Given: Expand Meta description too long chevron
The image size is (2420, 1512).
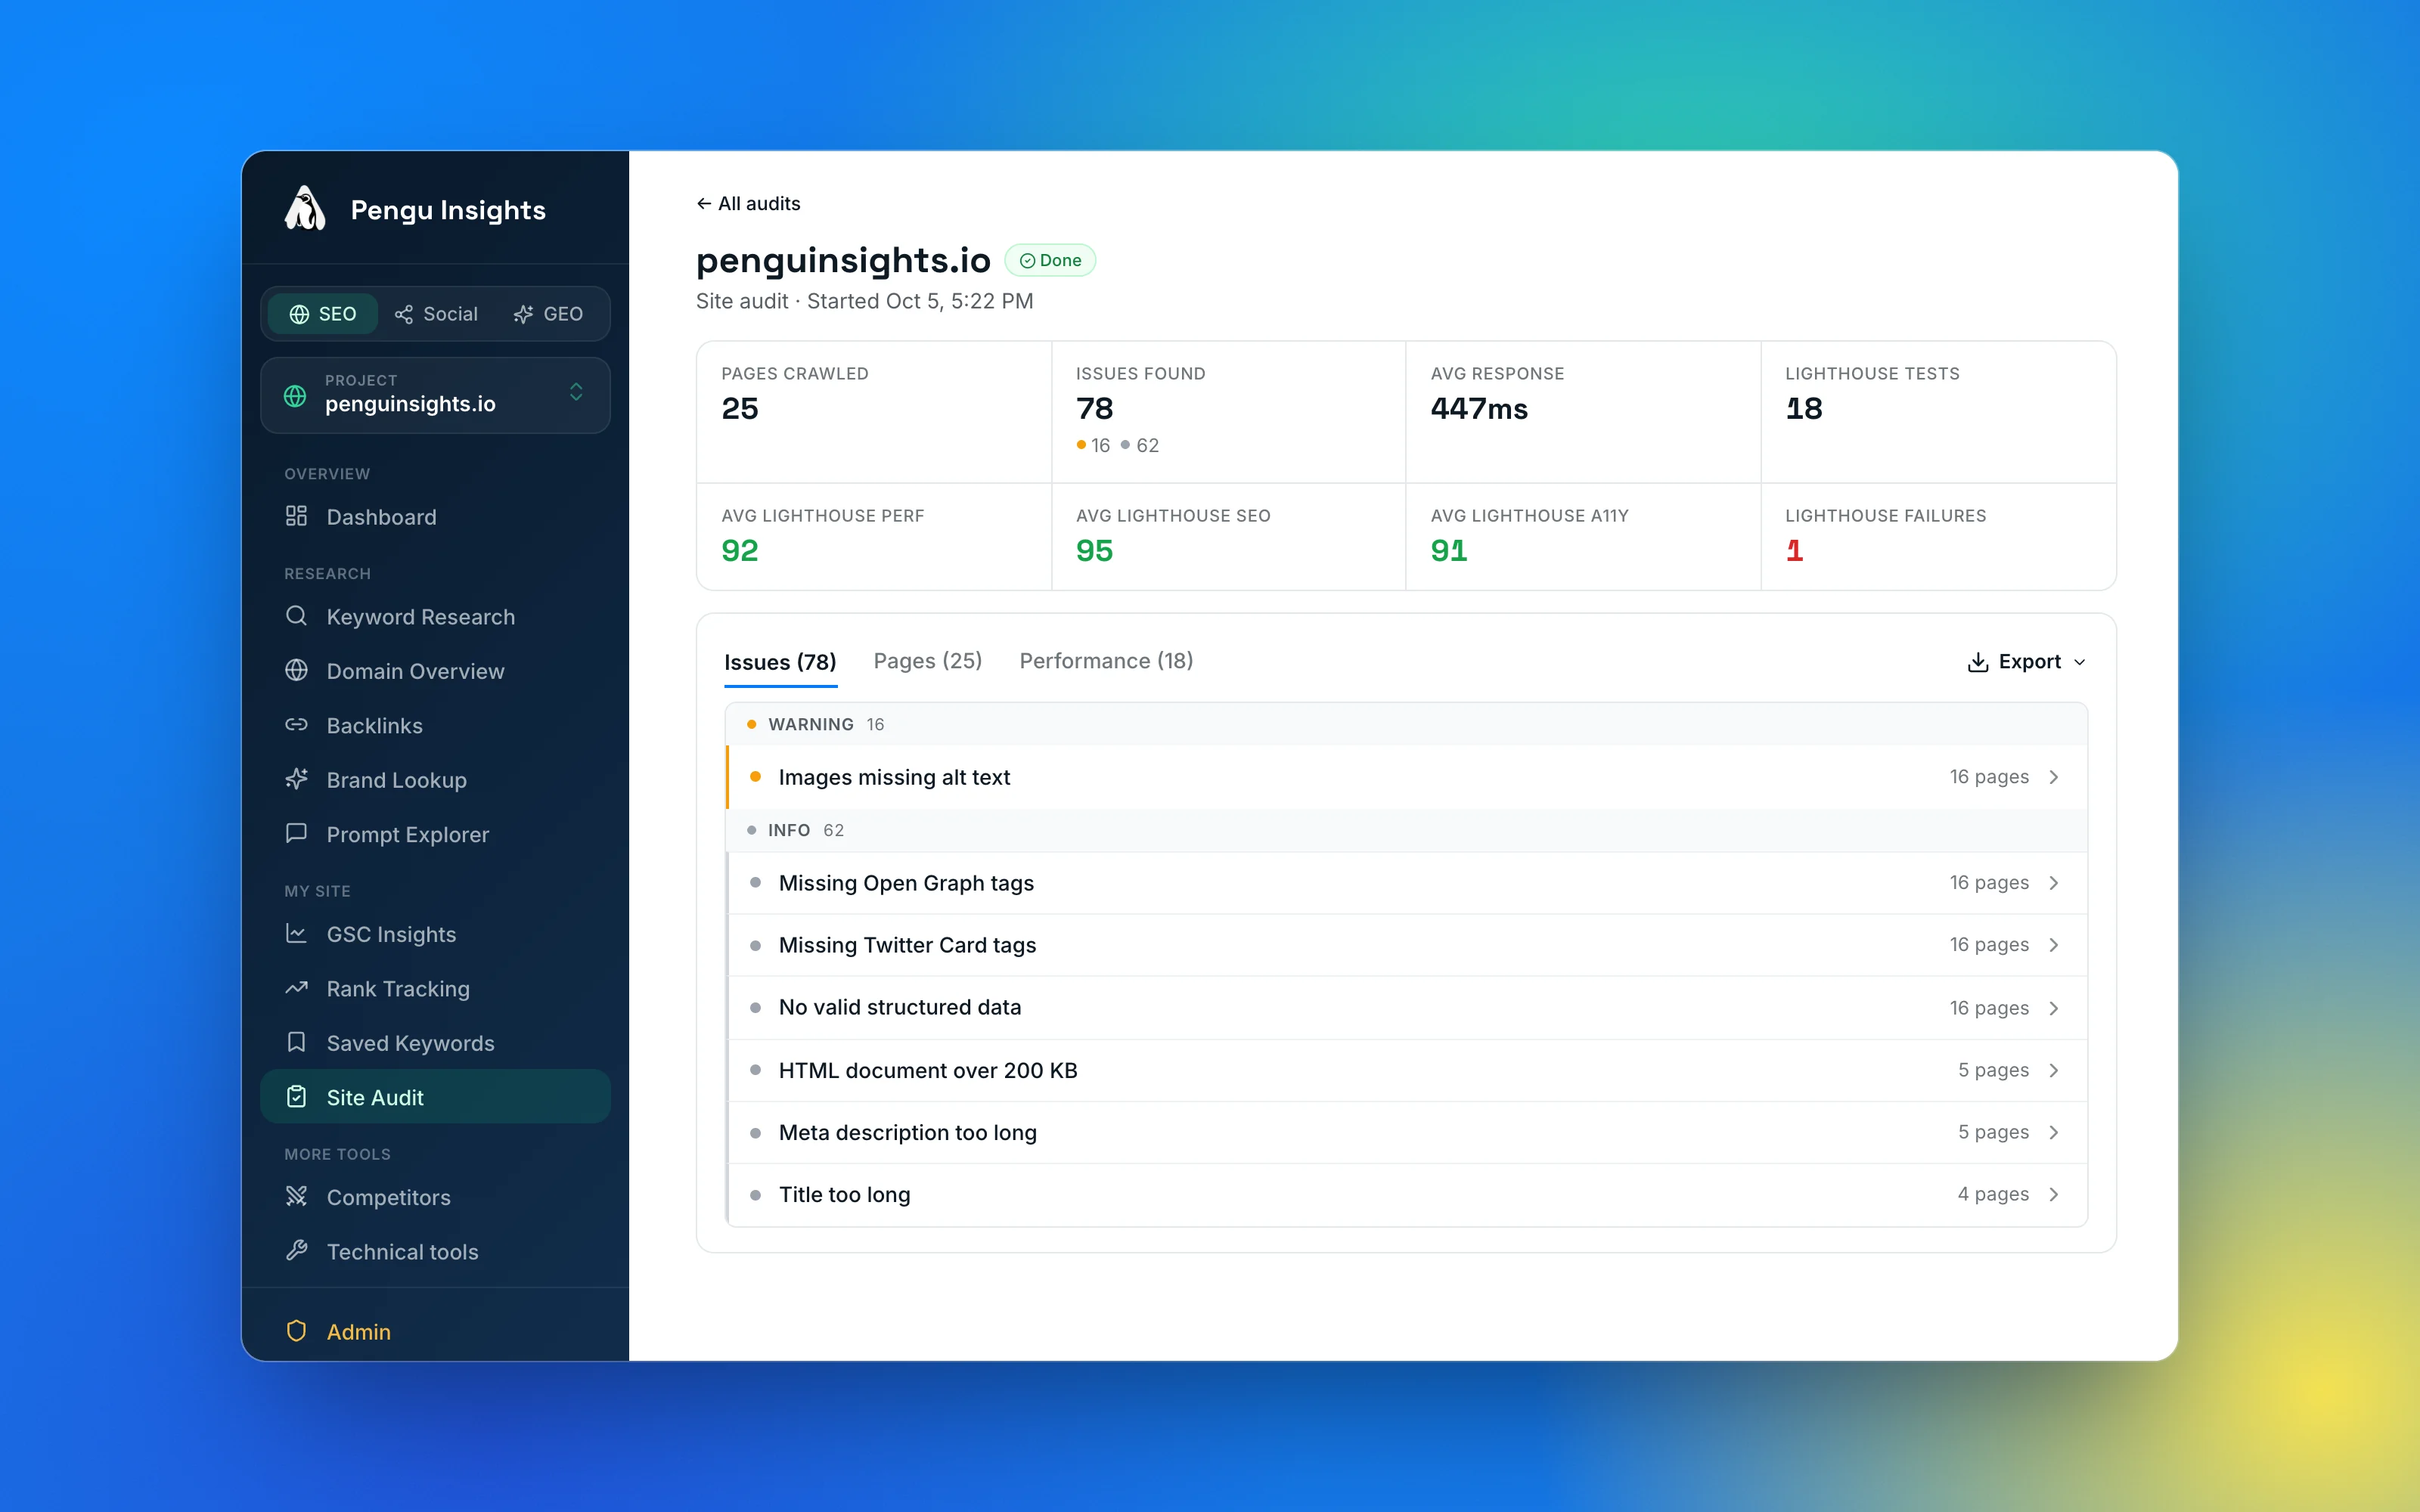Looking at the screenshot, I should (x=2054, y=1132).
